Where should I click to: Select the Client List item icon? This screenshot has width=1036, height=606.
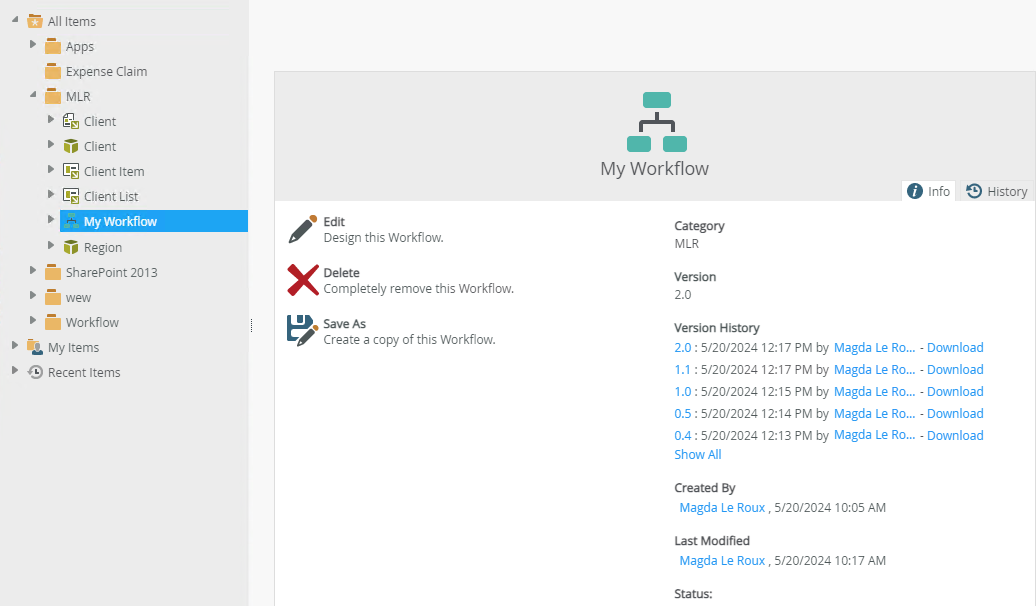pyautogui.click(x=71, y=196)
